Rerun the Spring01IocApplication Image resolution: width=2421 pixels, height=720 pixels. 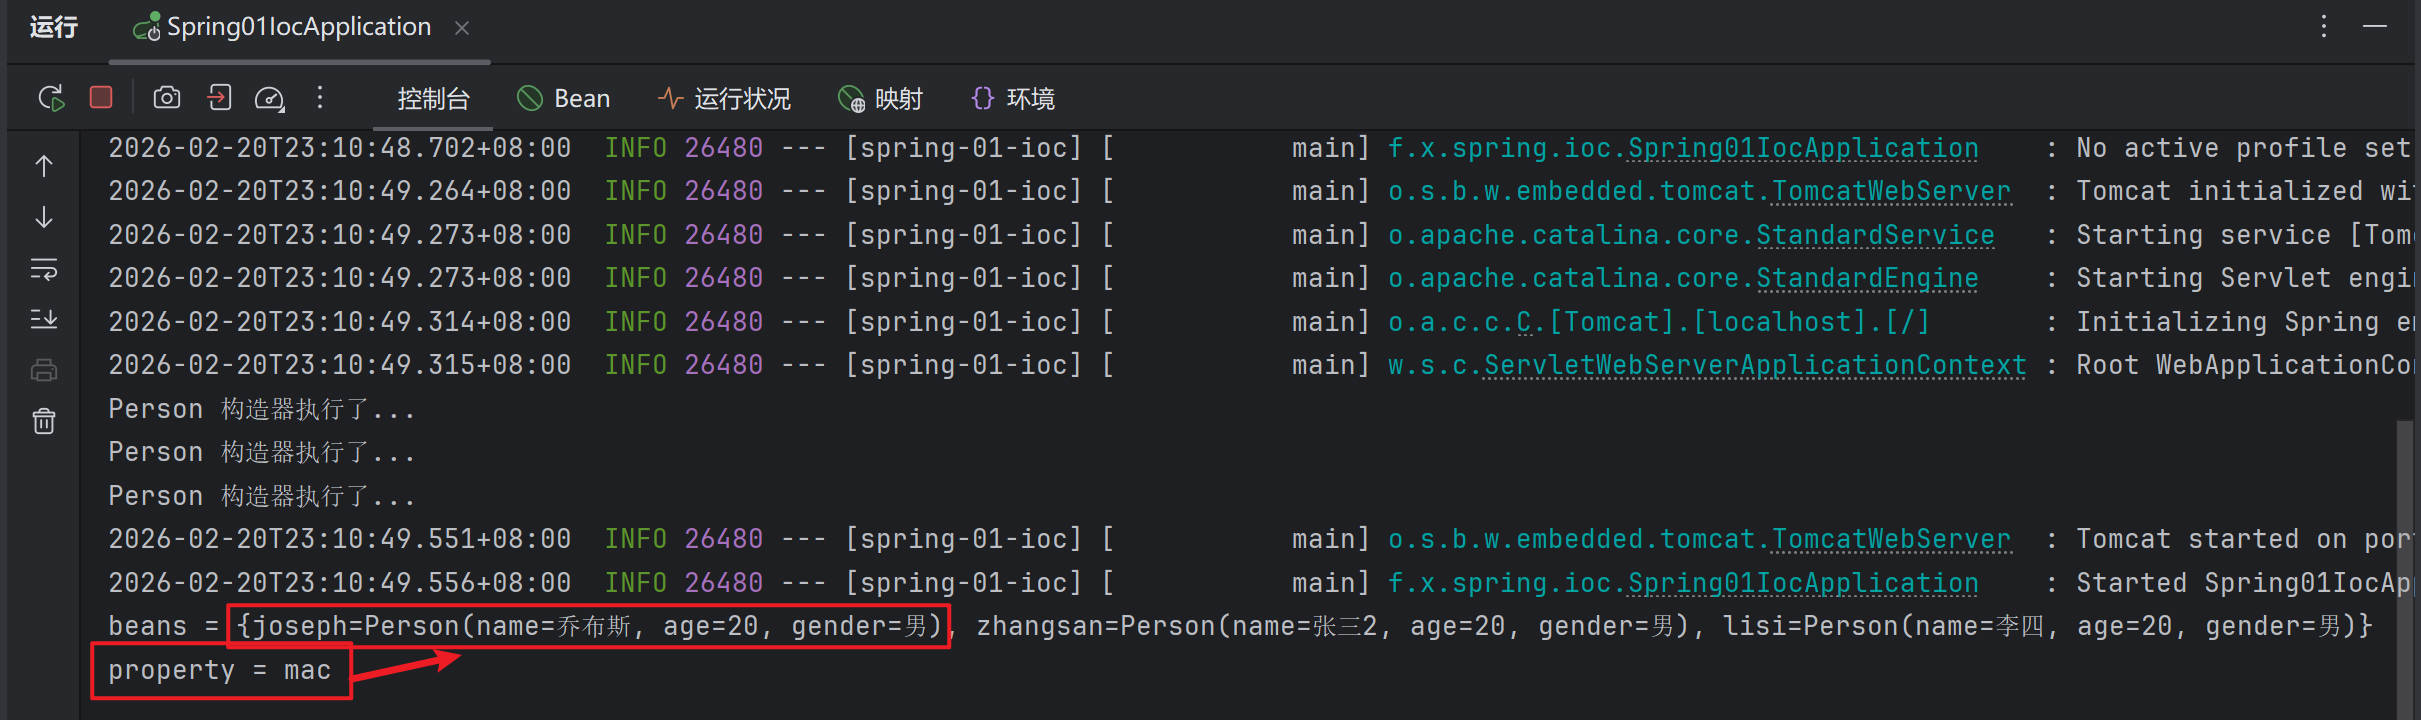(x=51, y=98)
